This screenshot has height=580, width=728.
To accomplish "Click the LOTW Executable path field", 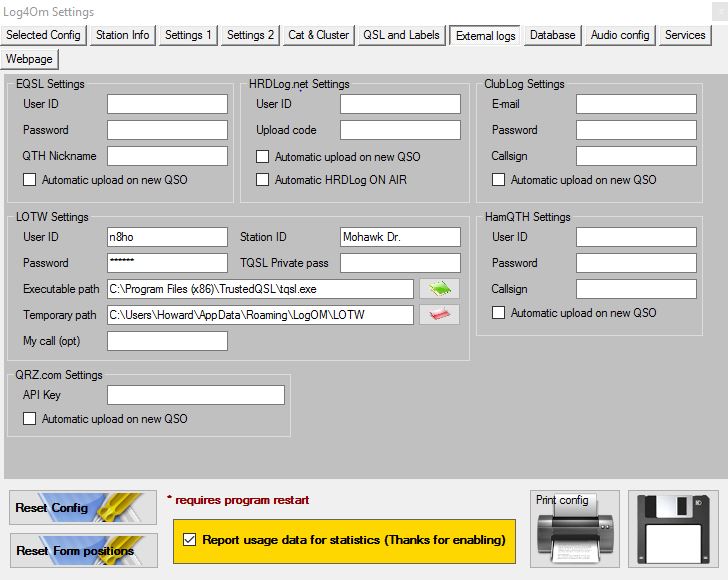I will (x=260, y=289).
